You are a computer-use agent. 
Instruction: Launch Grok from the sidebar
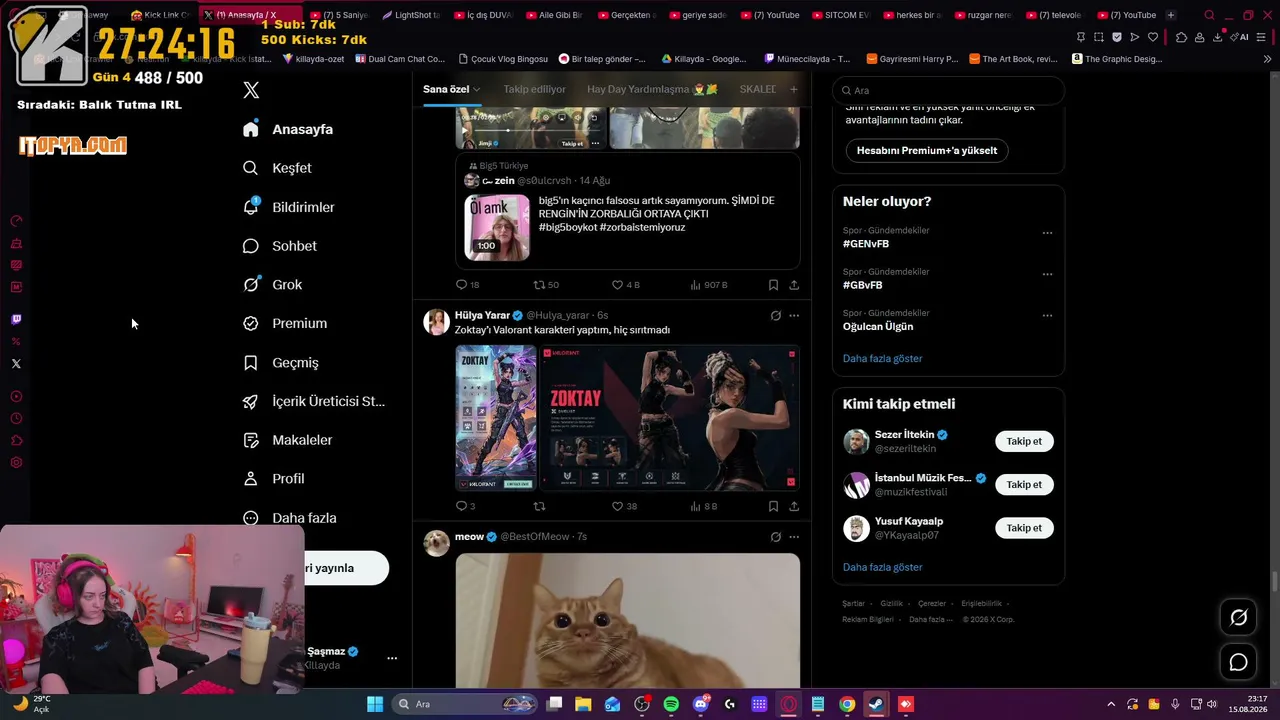(x=272, y=285)
